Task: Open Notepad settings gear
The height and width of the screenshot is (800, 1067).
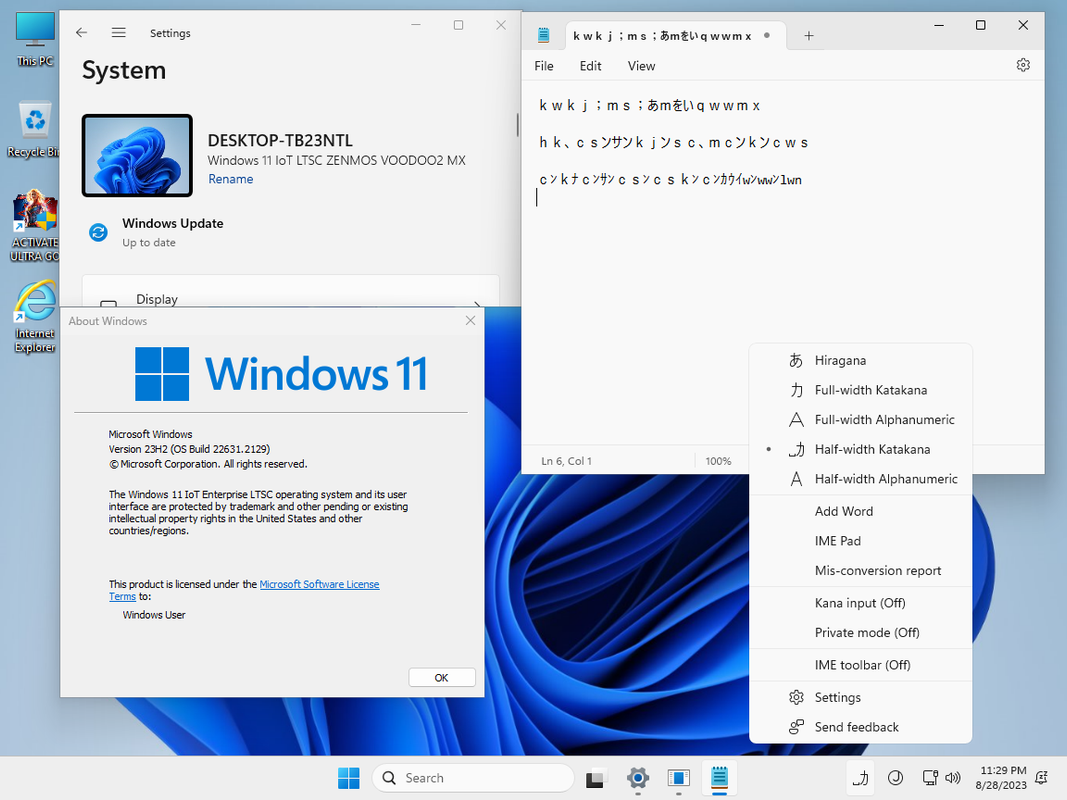Action: pyautogui.click(x=1023, y=65)
